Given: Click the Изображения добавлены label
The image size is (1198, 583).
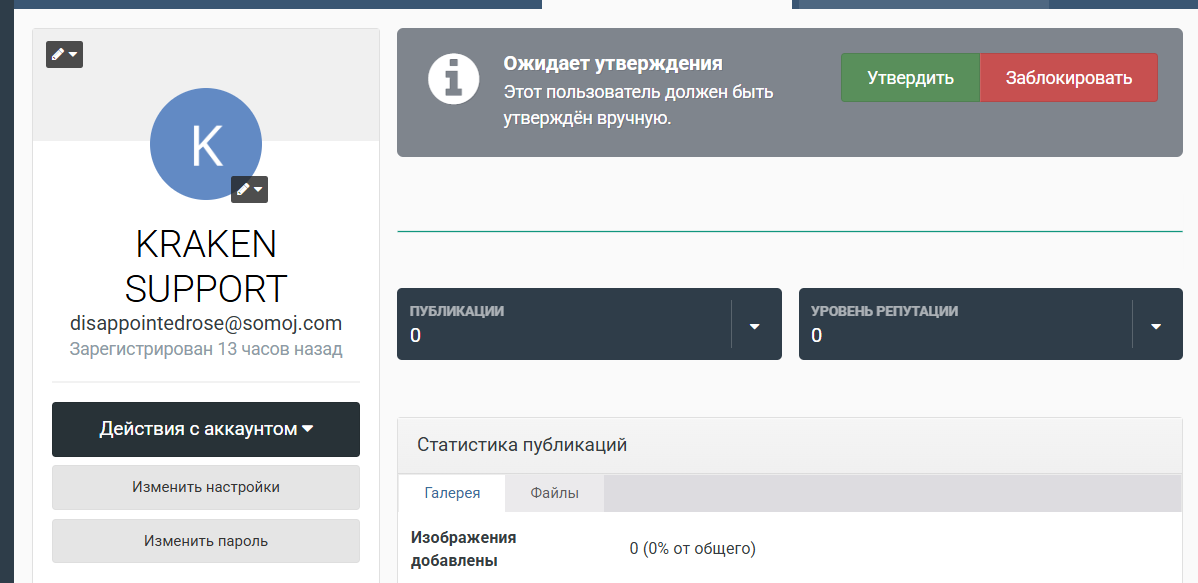Looking at the screenshot, I should tap(464, 549).
